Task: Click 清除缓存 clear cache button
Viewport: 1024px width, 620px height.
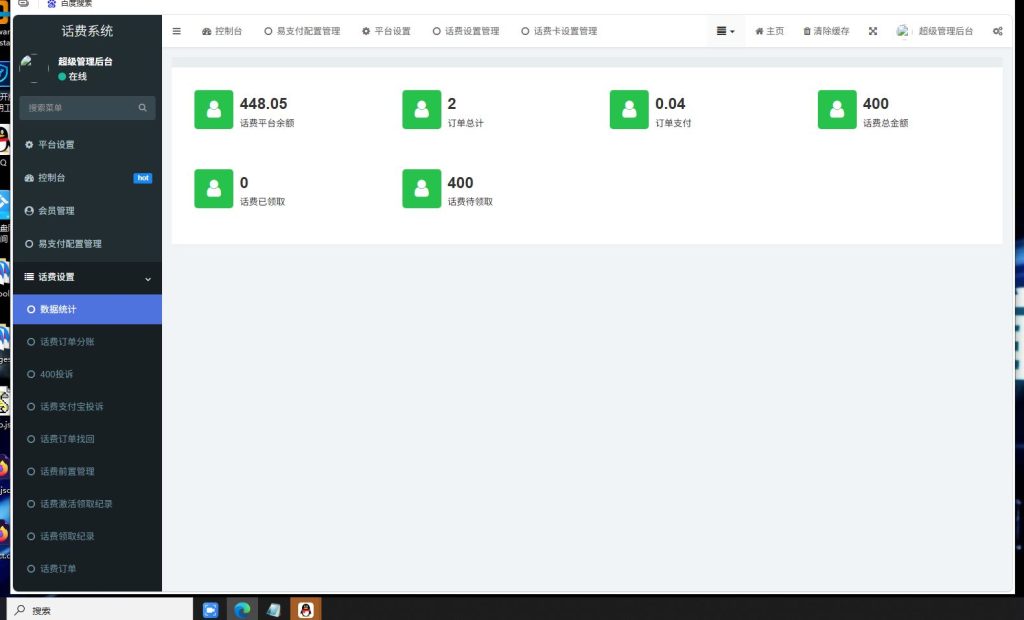Action: (x=826, y=31)
